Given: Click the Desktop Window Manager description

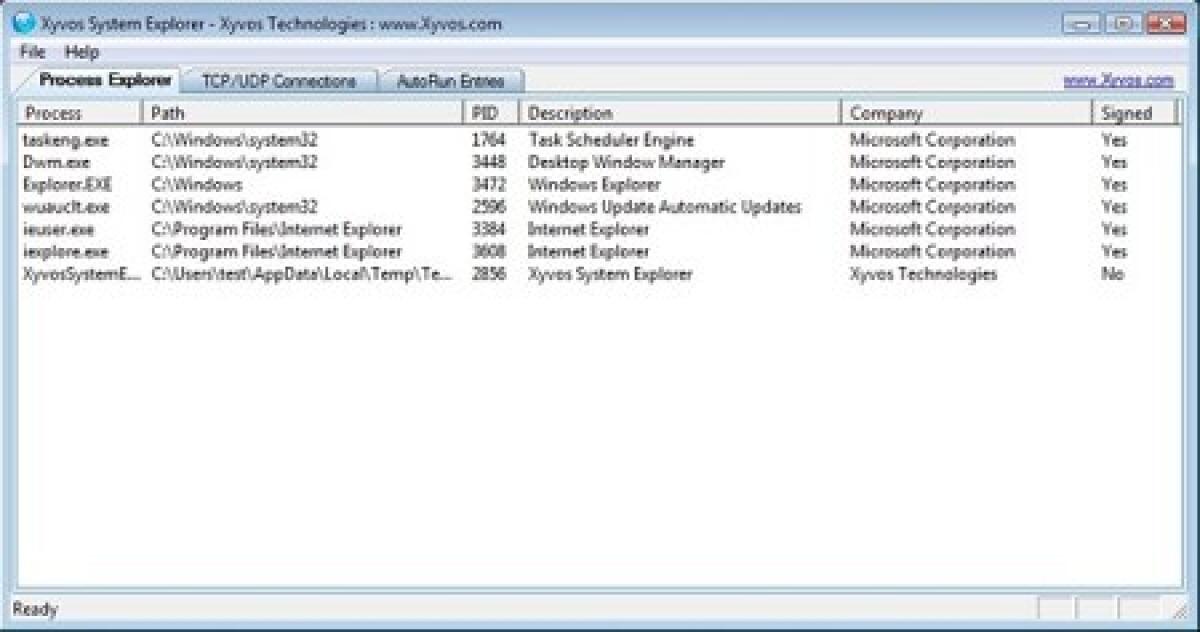Looking at the screenshot, I should 626,162.
